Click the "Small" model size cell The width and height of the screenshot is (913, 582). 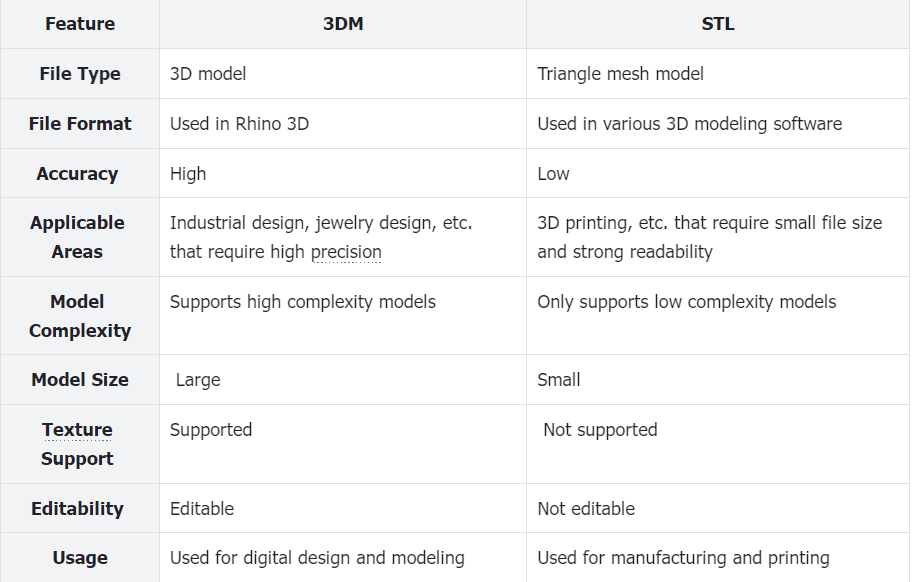pos(717,379)
